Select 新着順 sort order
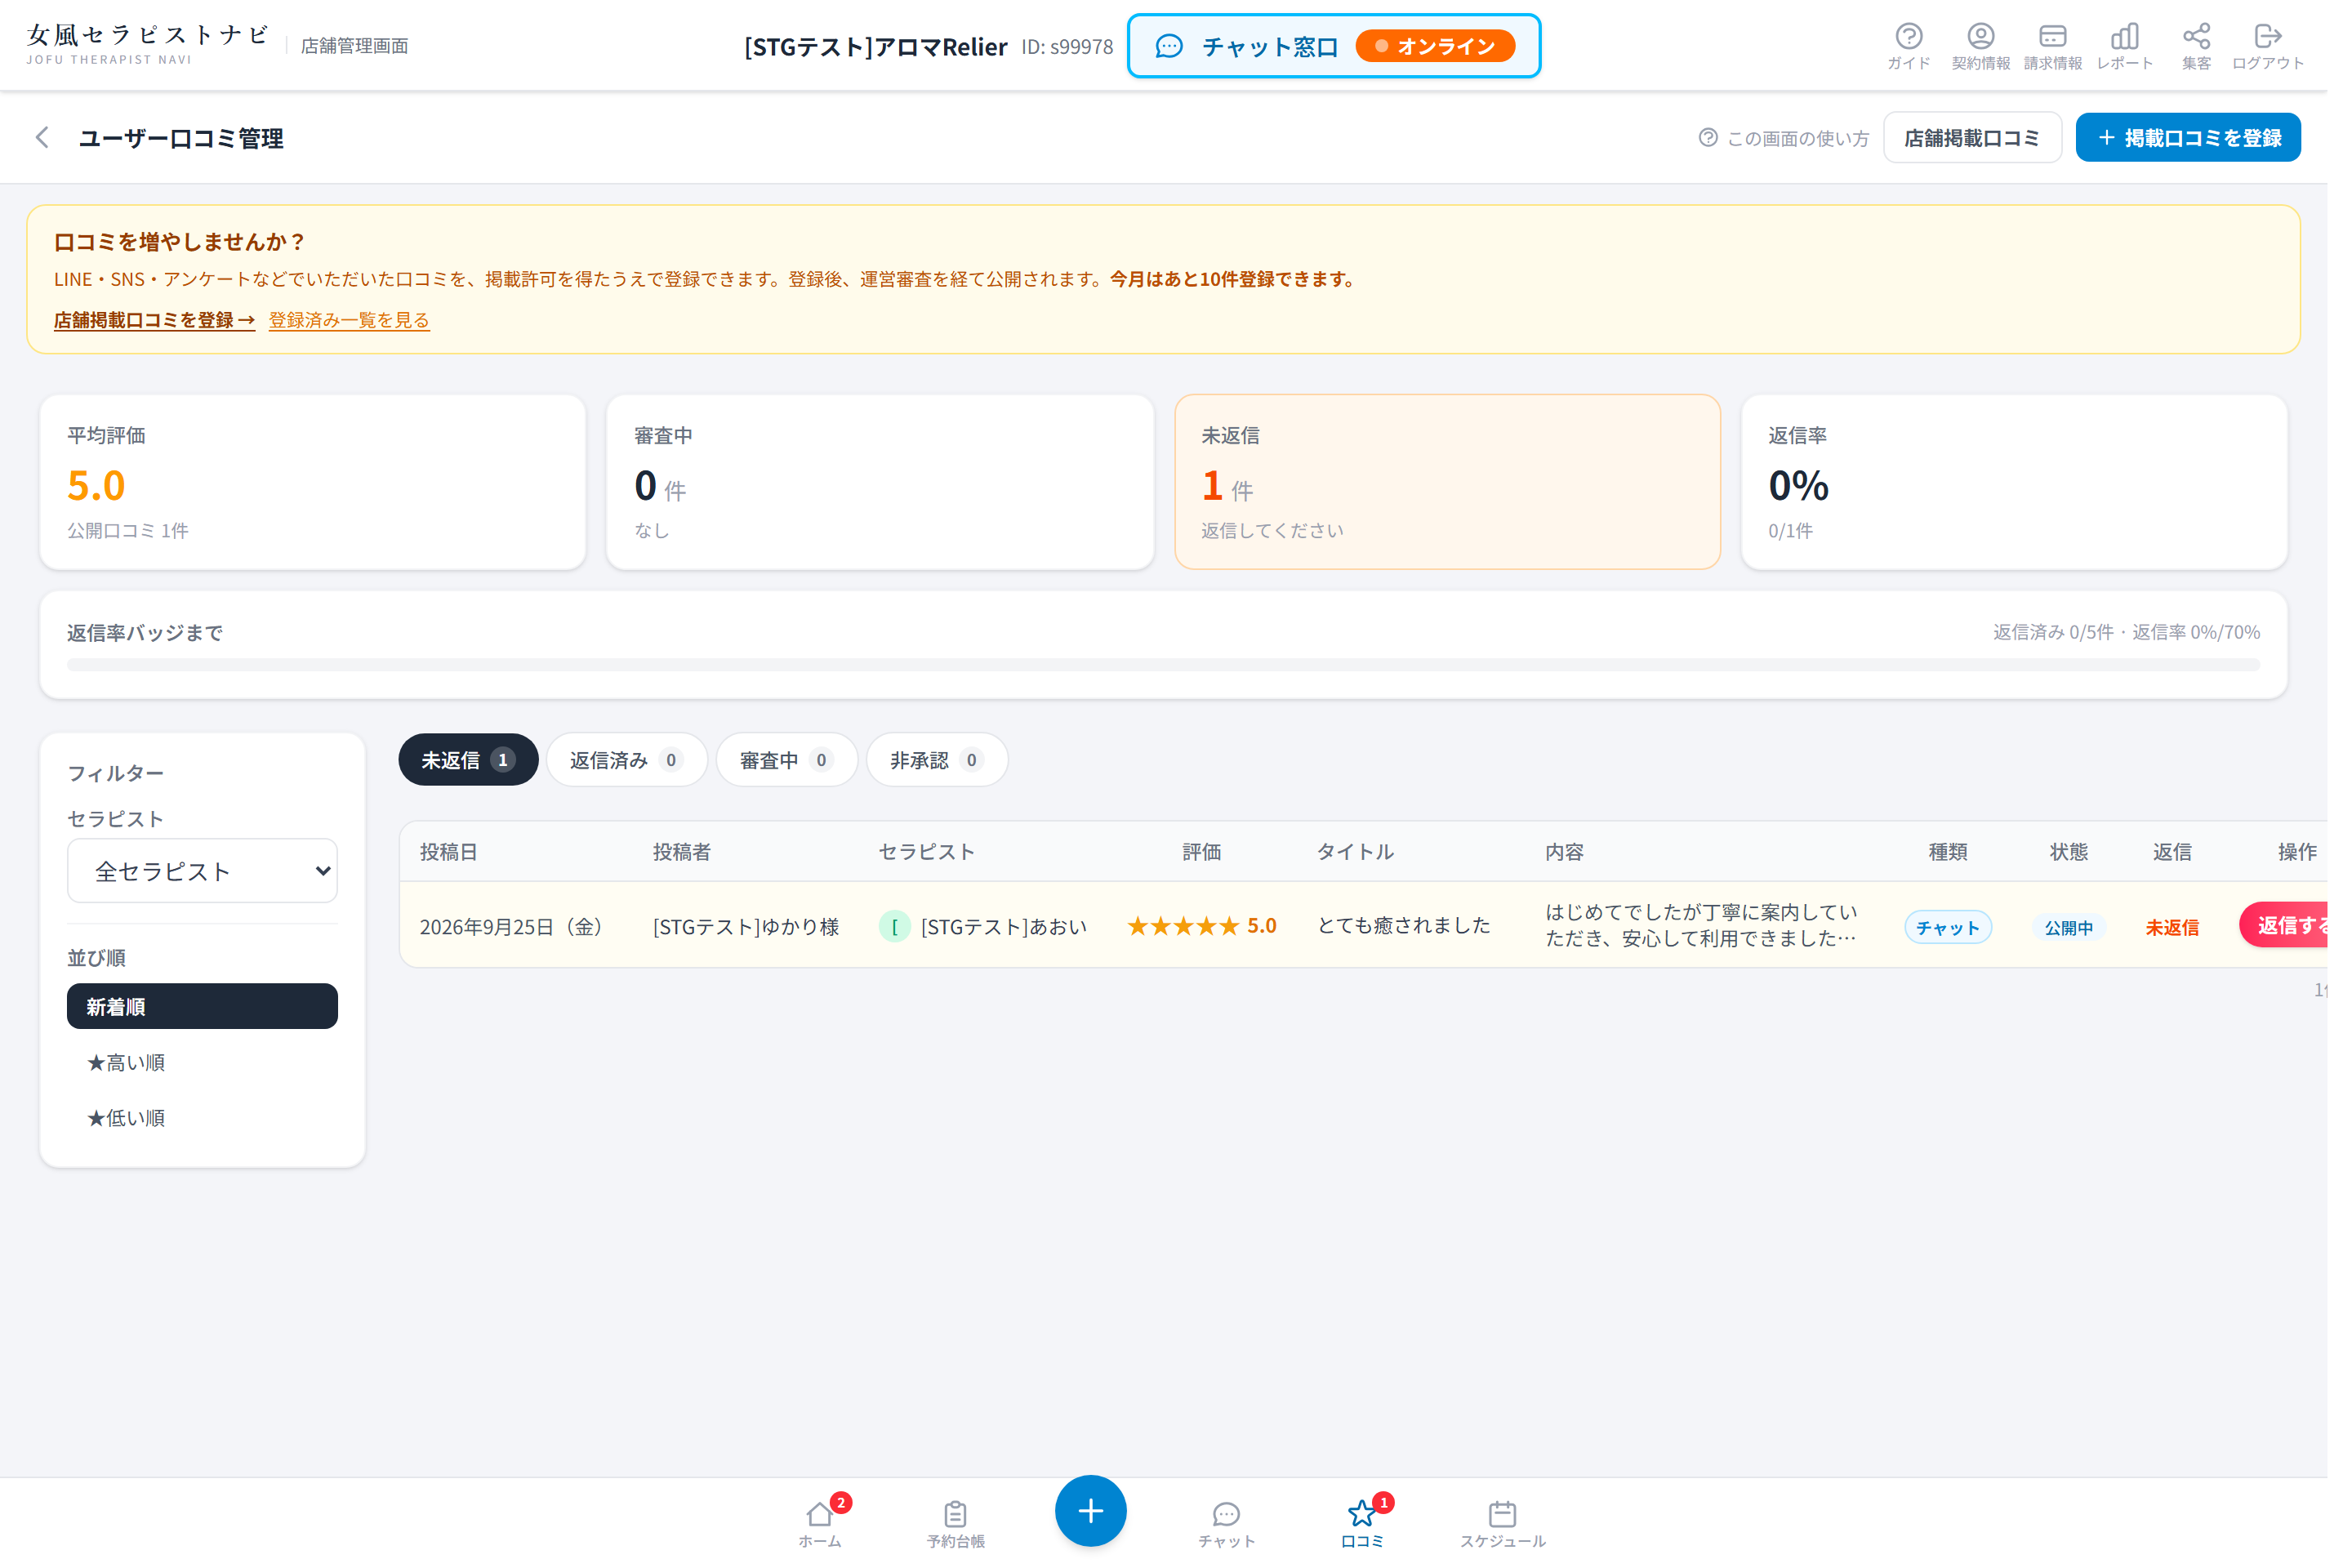Viewport: 2352px width, 1568px height. click(x=204, y=1016)
